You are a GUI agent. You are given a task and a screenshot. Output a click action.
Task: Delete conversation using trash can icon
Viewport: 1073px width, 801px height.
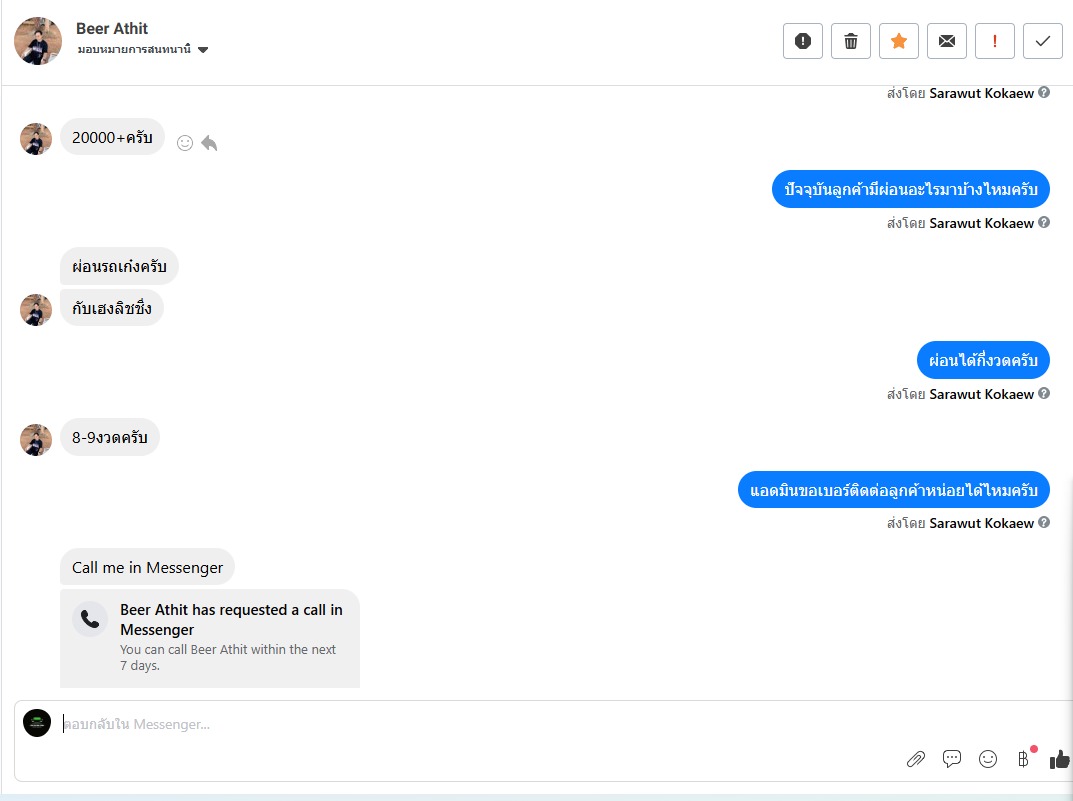click(x=851, y=41)
